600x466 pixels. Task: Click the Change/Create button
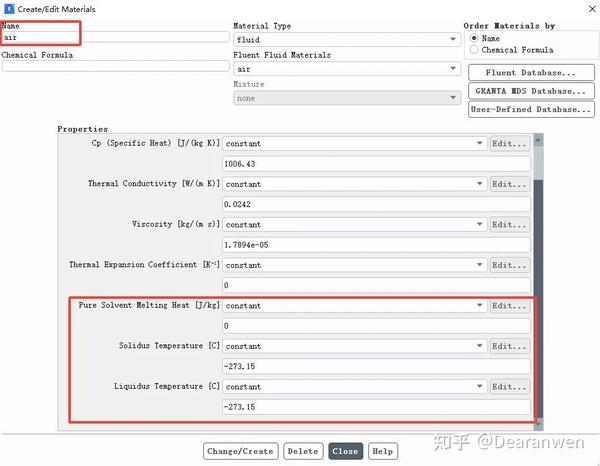(241, 451)
